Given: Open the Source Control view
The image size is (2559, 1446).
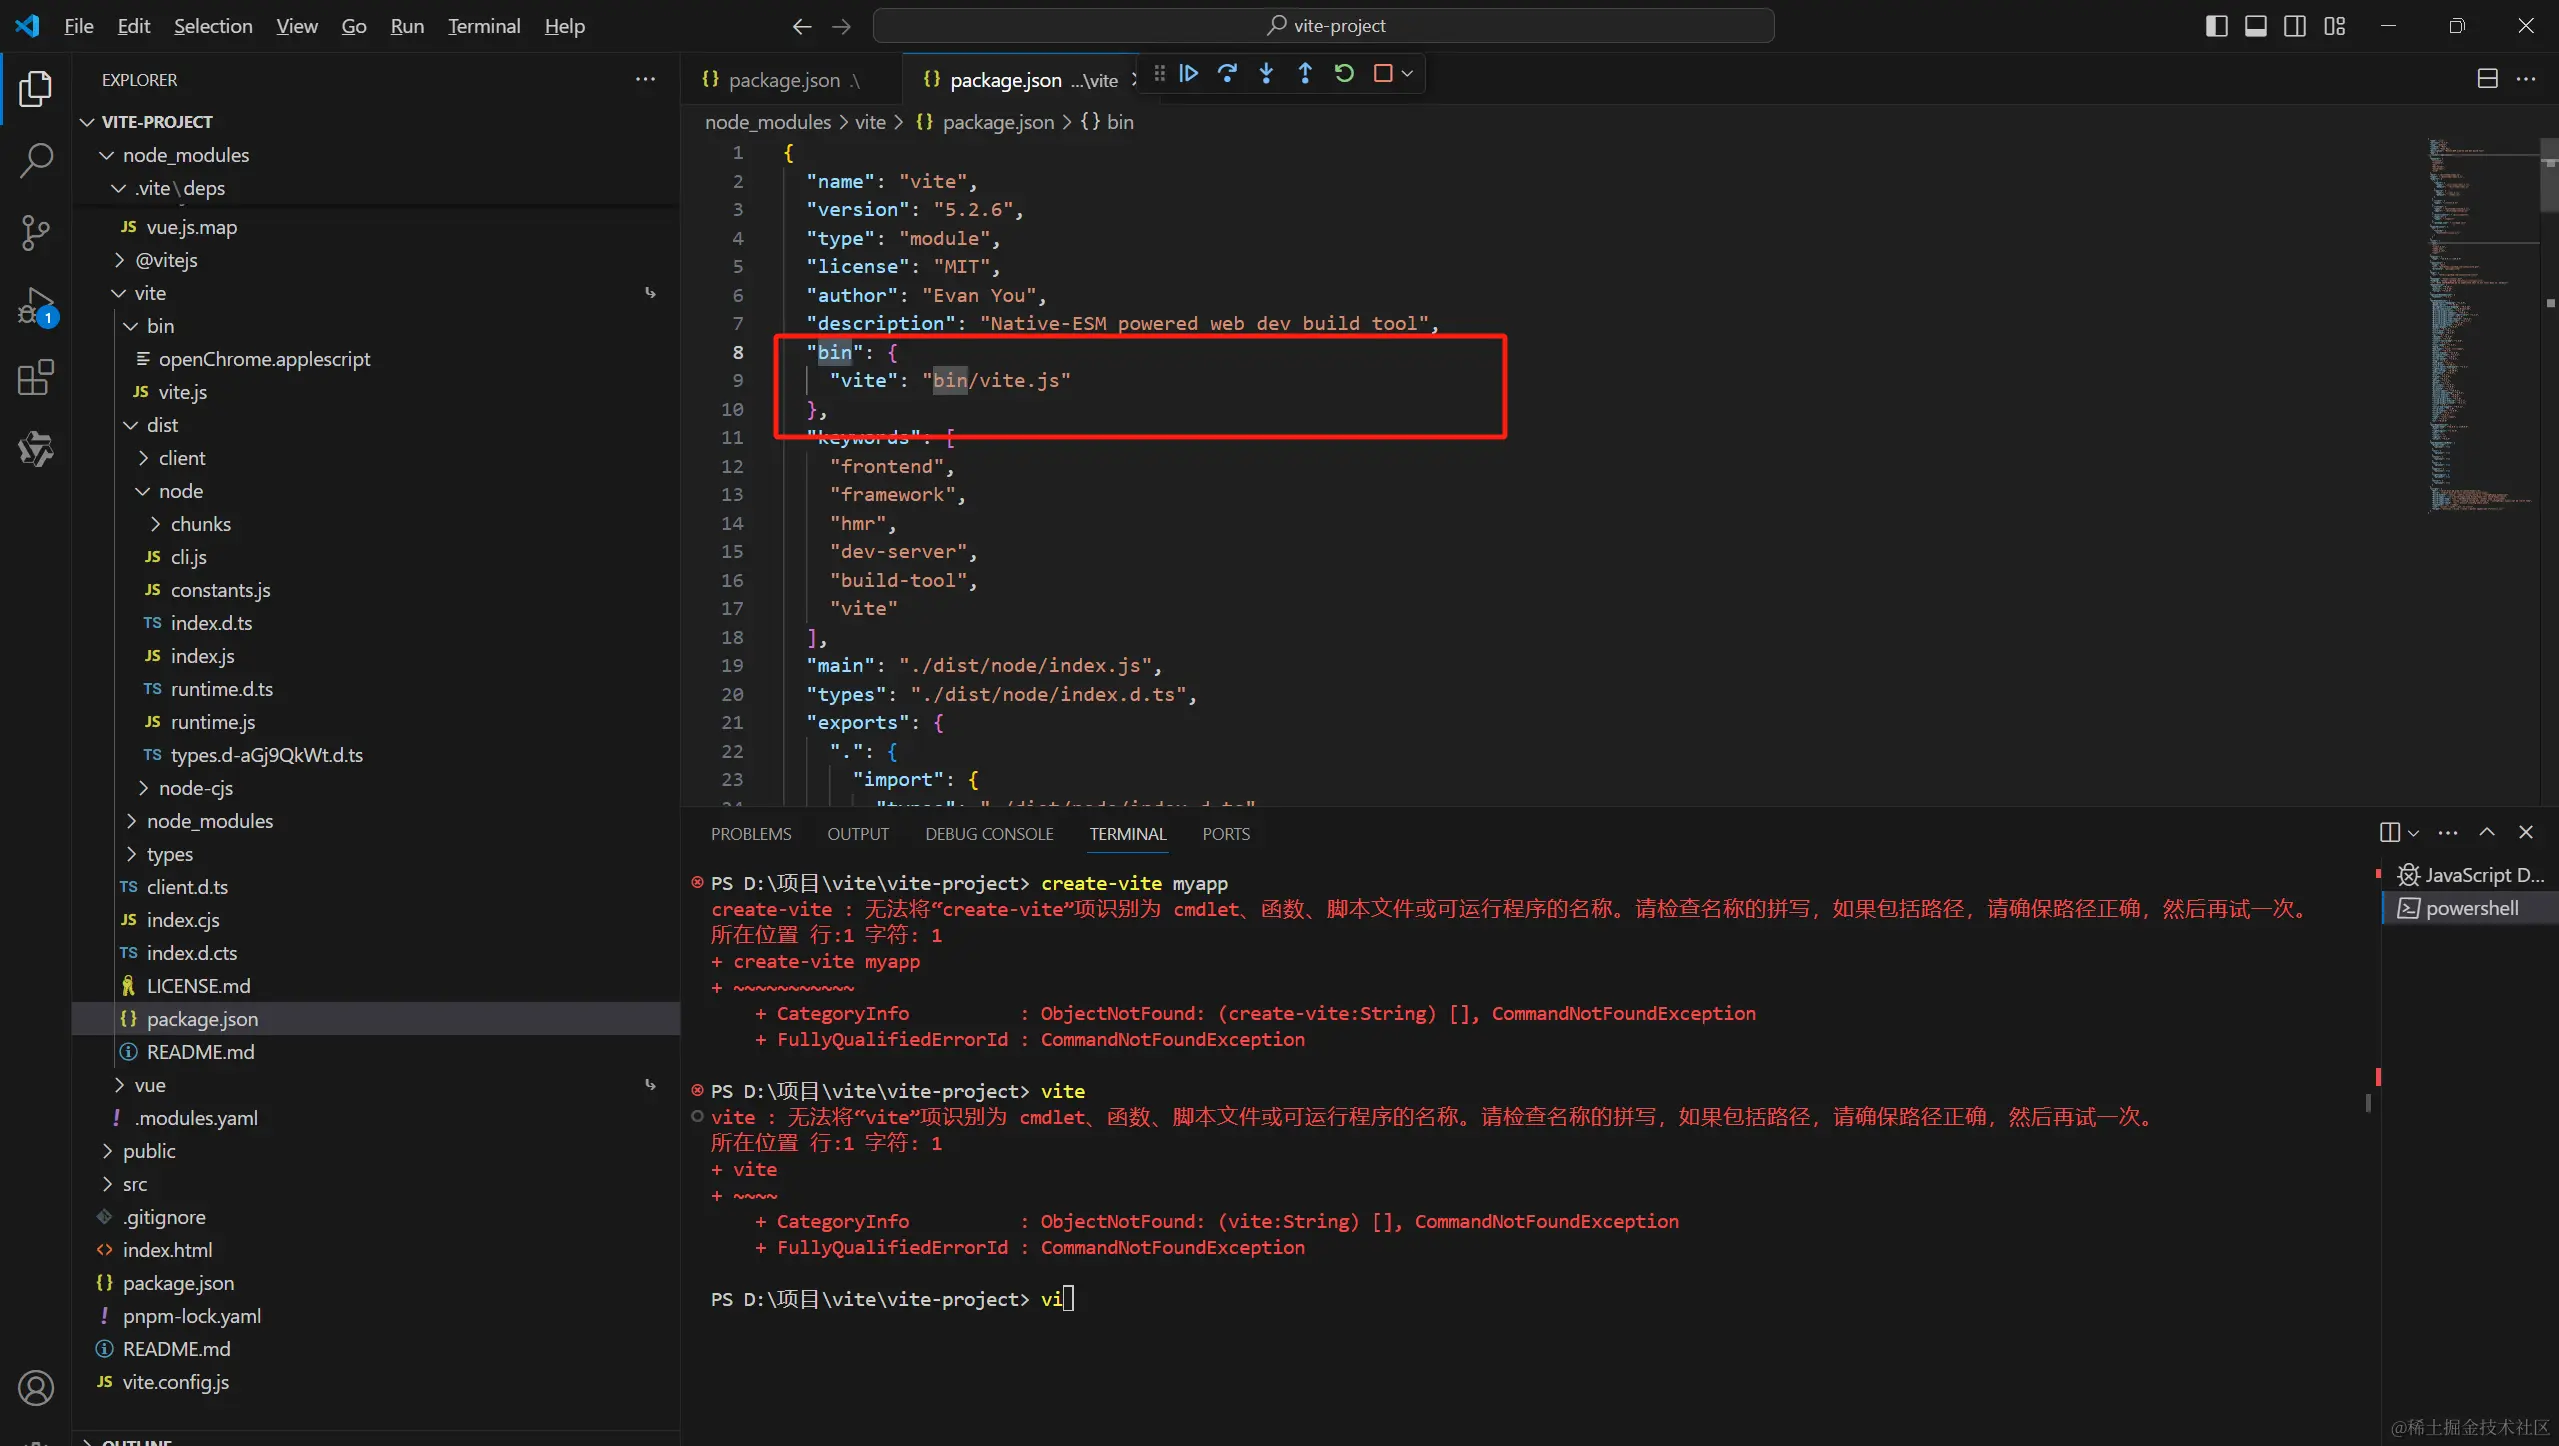Looking at the screenshot, I should [x=36, y=232].
